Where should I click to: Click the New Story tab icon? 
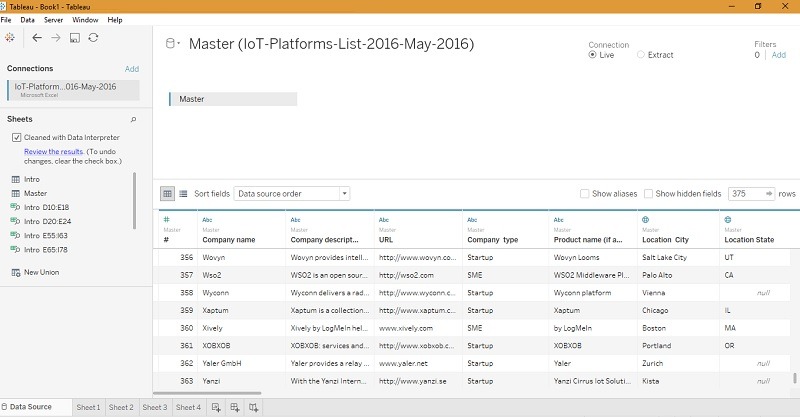pyautogui.click(x=254, y=407)
